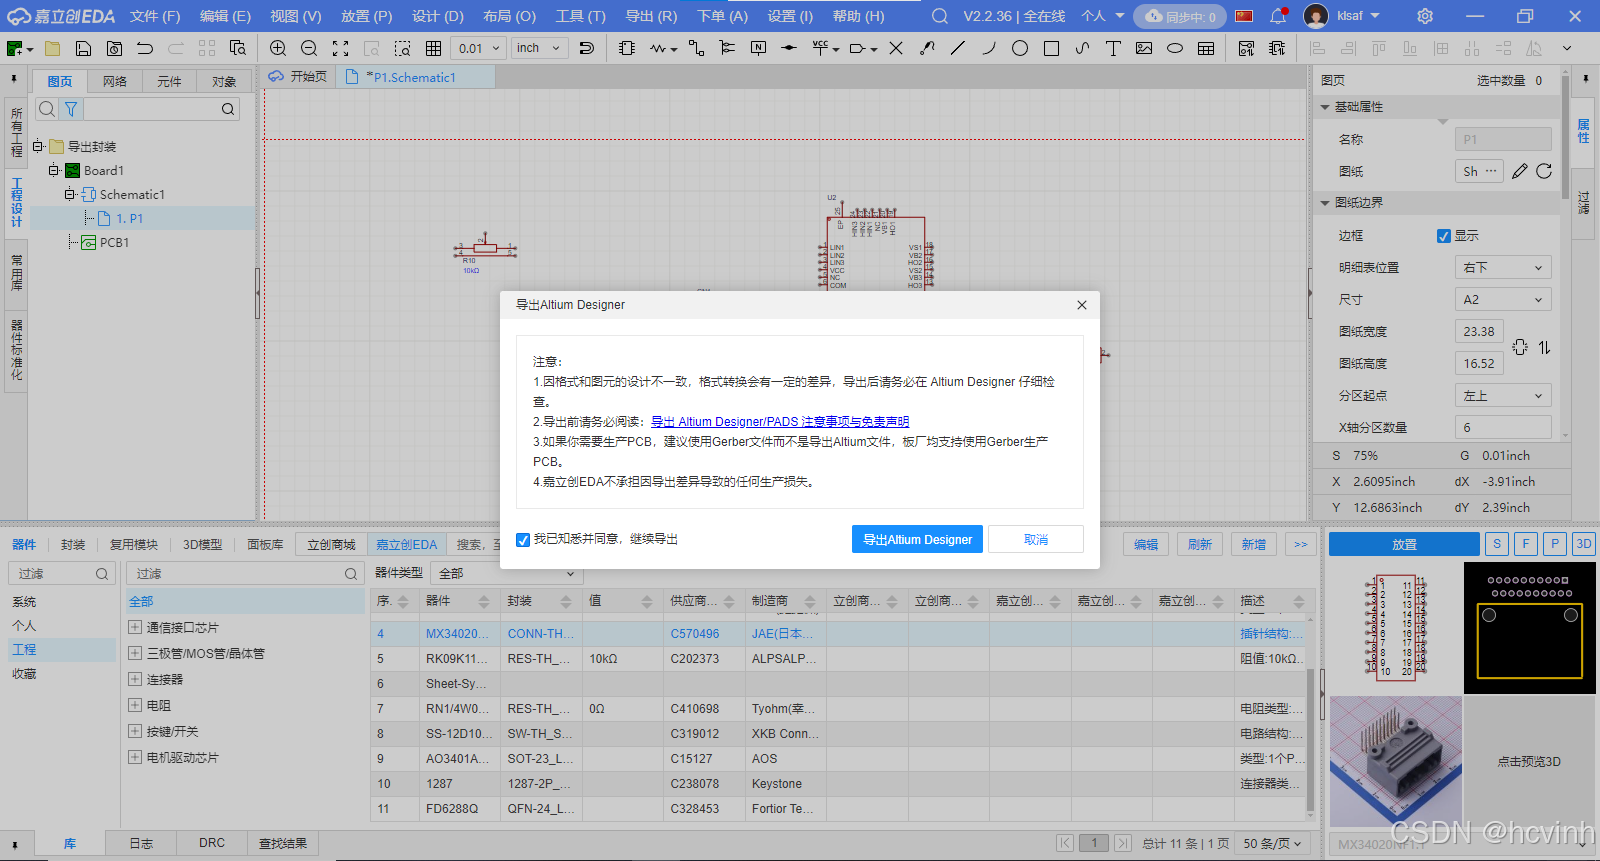
Task: Uncheck 我已知悉并同意 agreement checkbox
Action: [x=523, y=540]
